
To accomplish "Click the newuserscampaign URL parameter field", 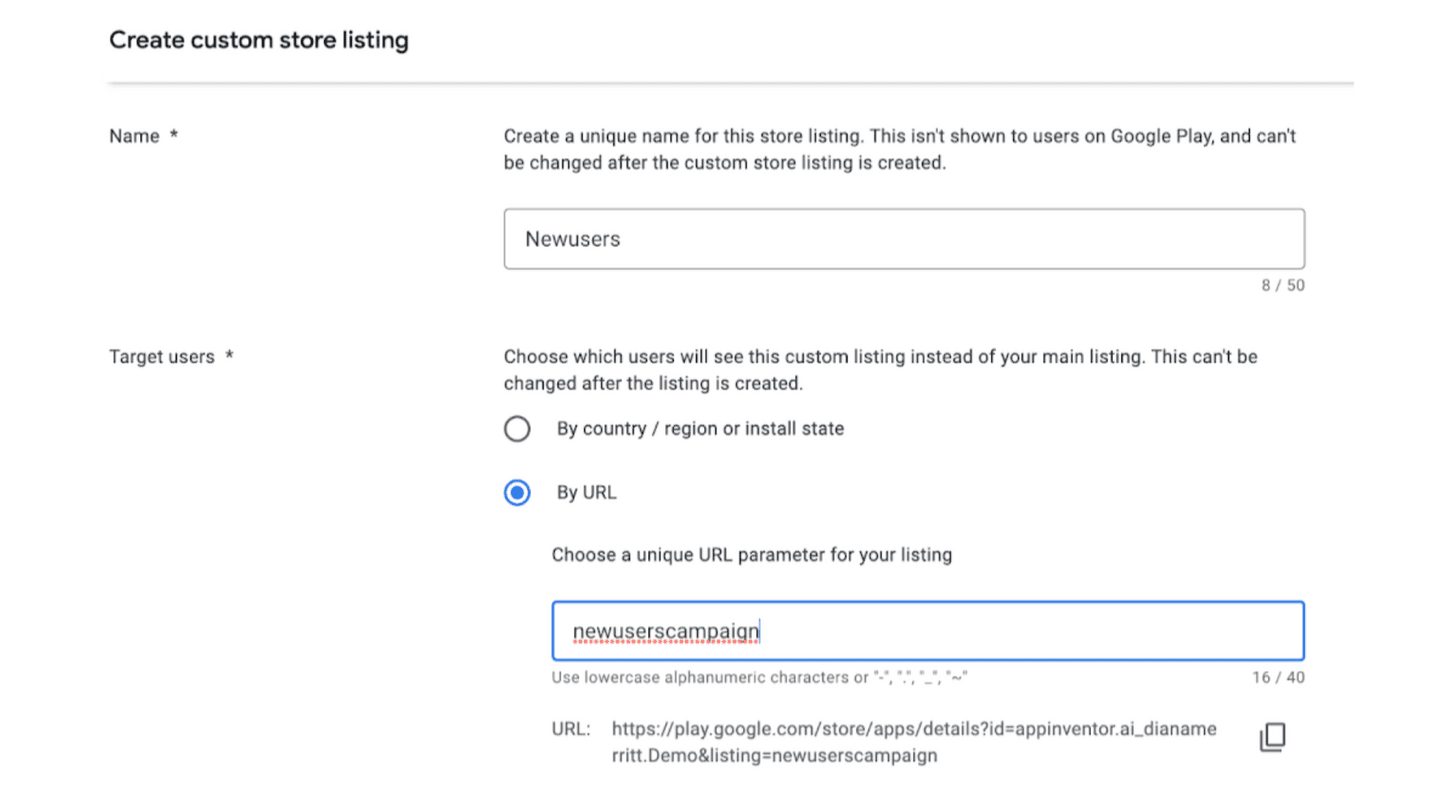I will click(927, 631).
